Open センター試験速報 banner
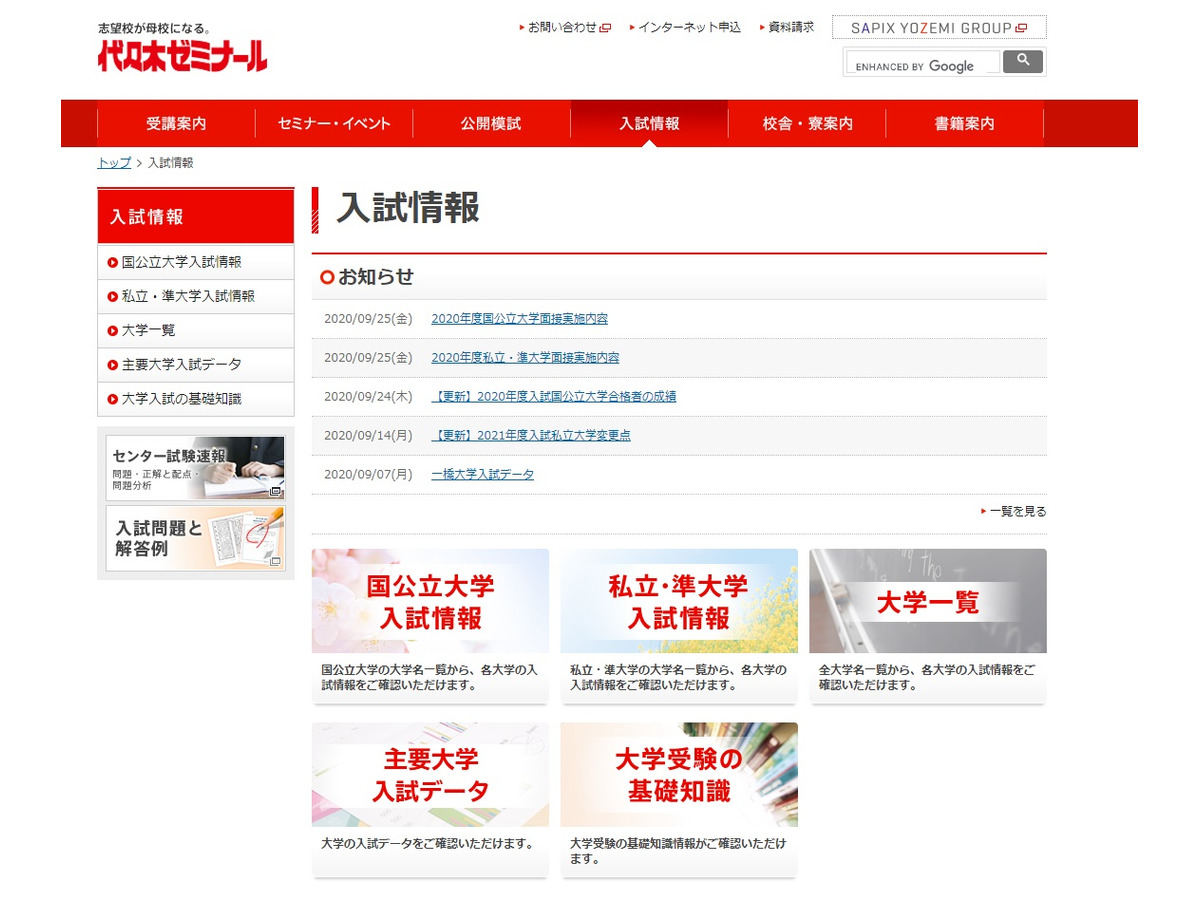Viewport: 1200px width, 900px height. click(195, 468)
